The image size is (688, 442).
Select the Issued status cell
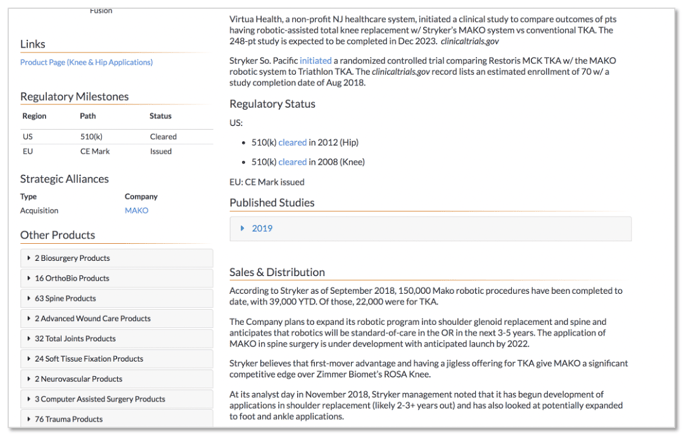click(161, 151)
